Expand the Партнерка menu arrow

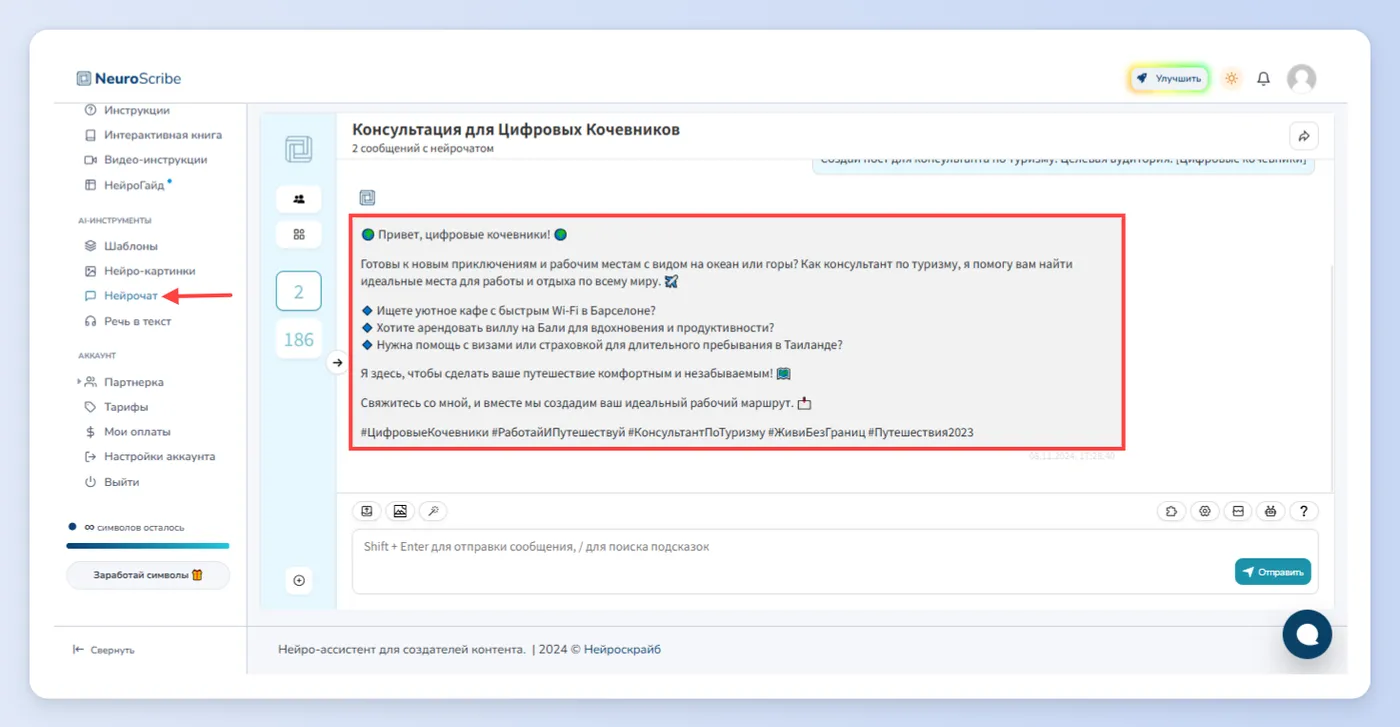(x=79, y=382)
